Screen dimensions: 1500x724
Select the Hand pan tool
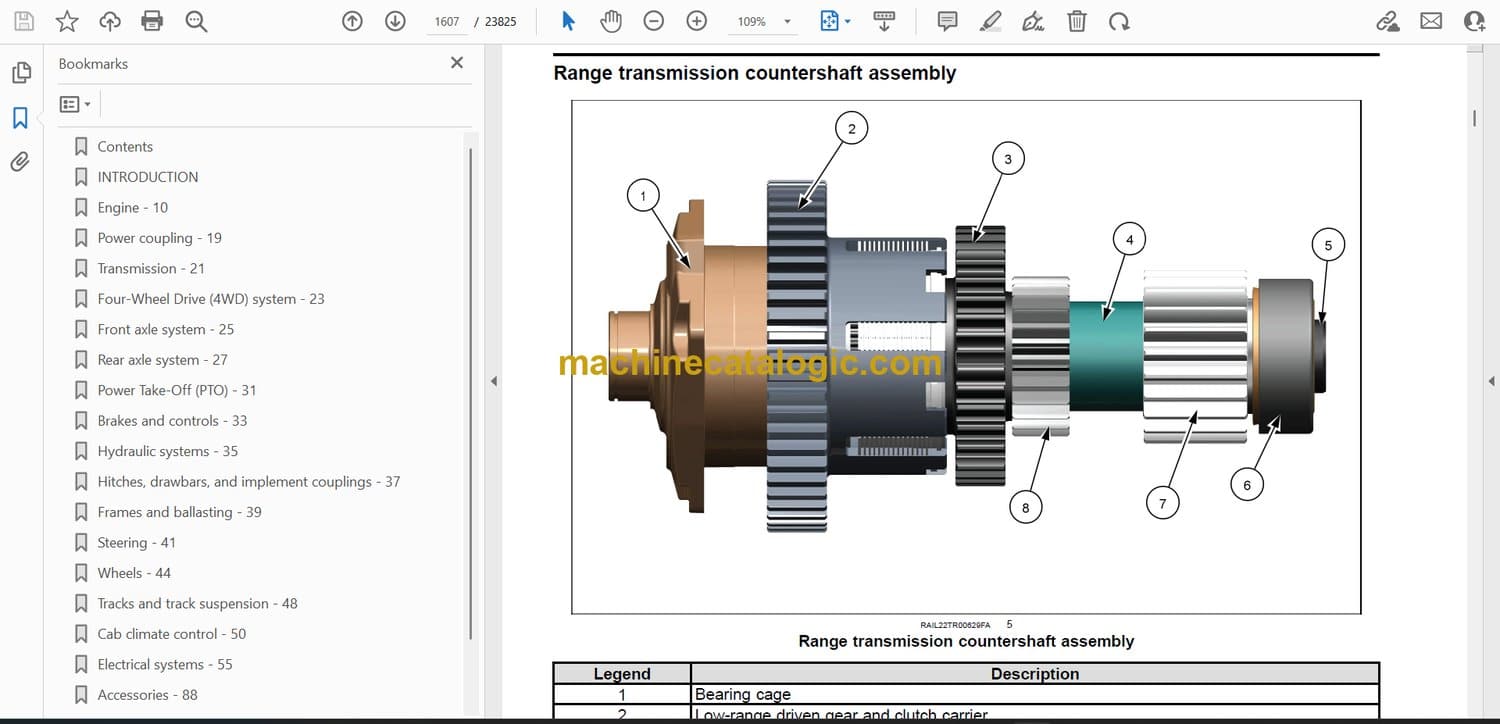coord(611,21)
